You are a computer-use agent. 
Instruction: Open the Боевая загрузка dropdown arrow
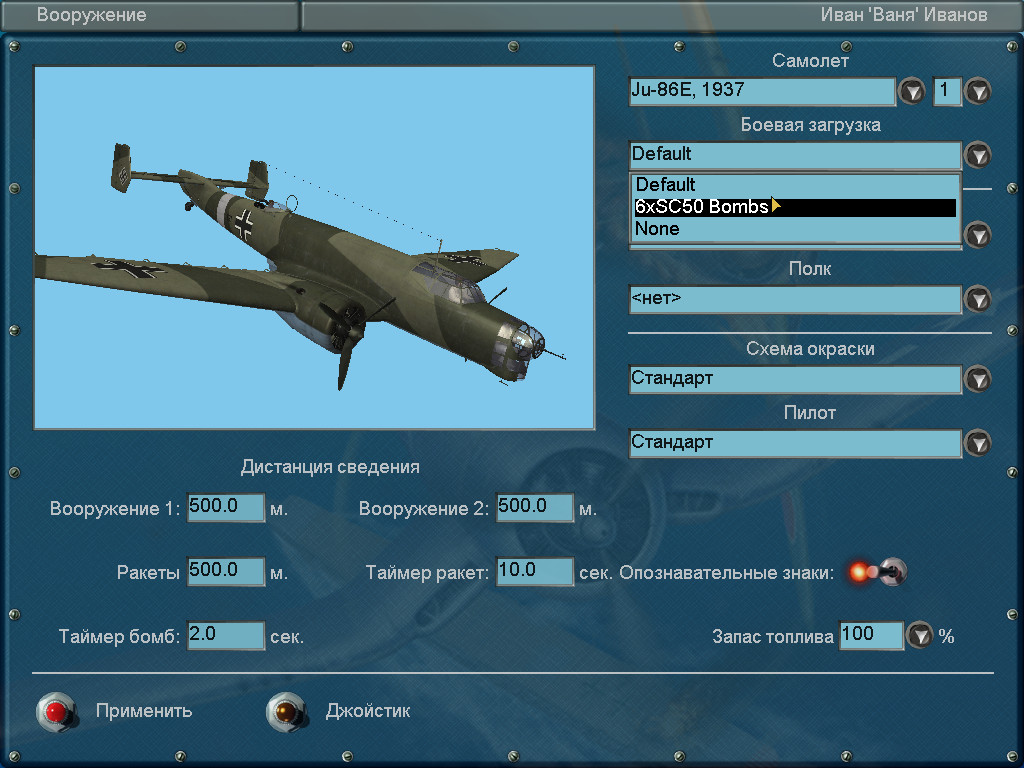click(978, 155)
